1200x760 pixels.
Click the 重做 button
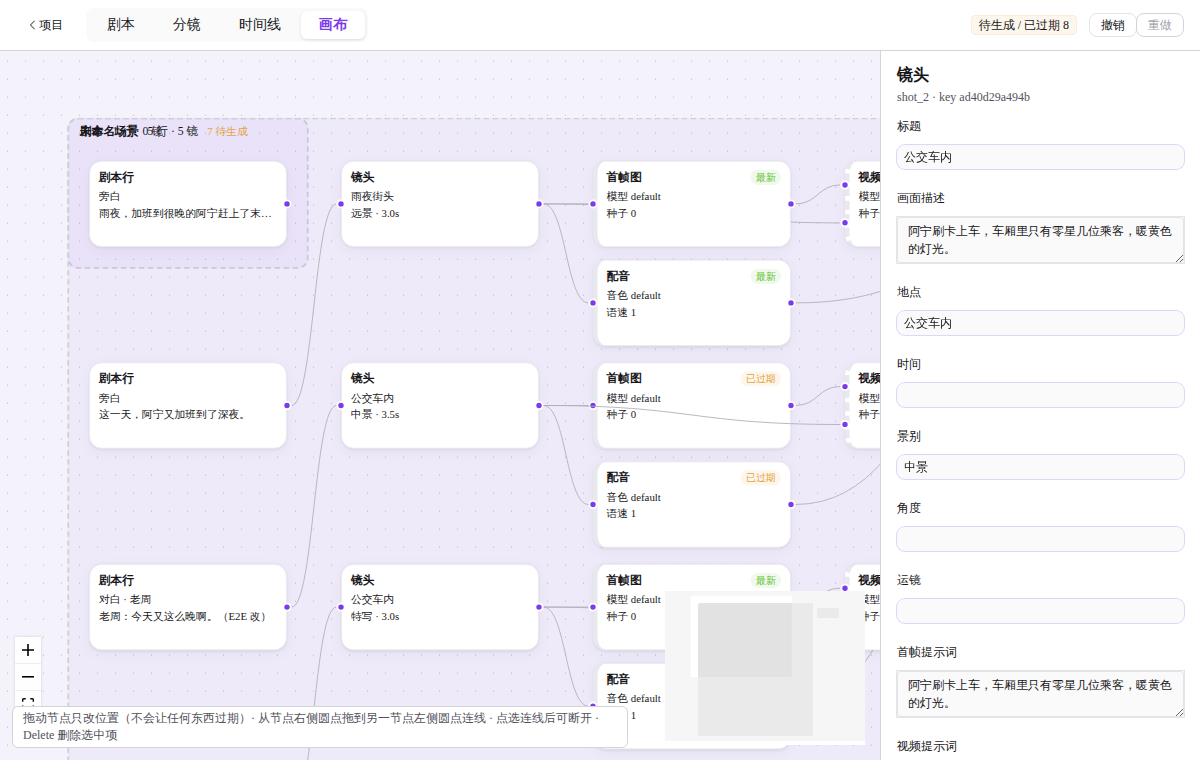click(1160, 25)
